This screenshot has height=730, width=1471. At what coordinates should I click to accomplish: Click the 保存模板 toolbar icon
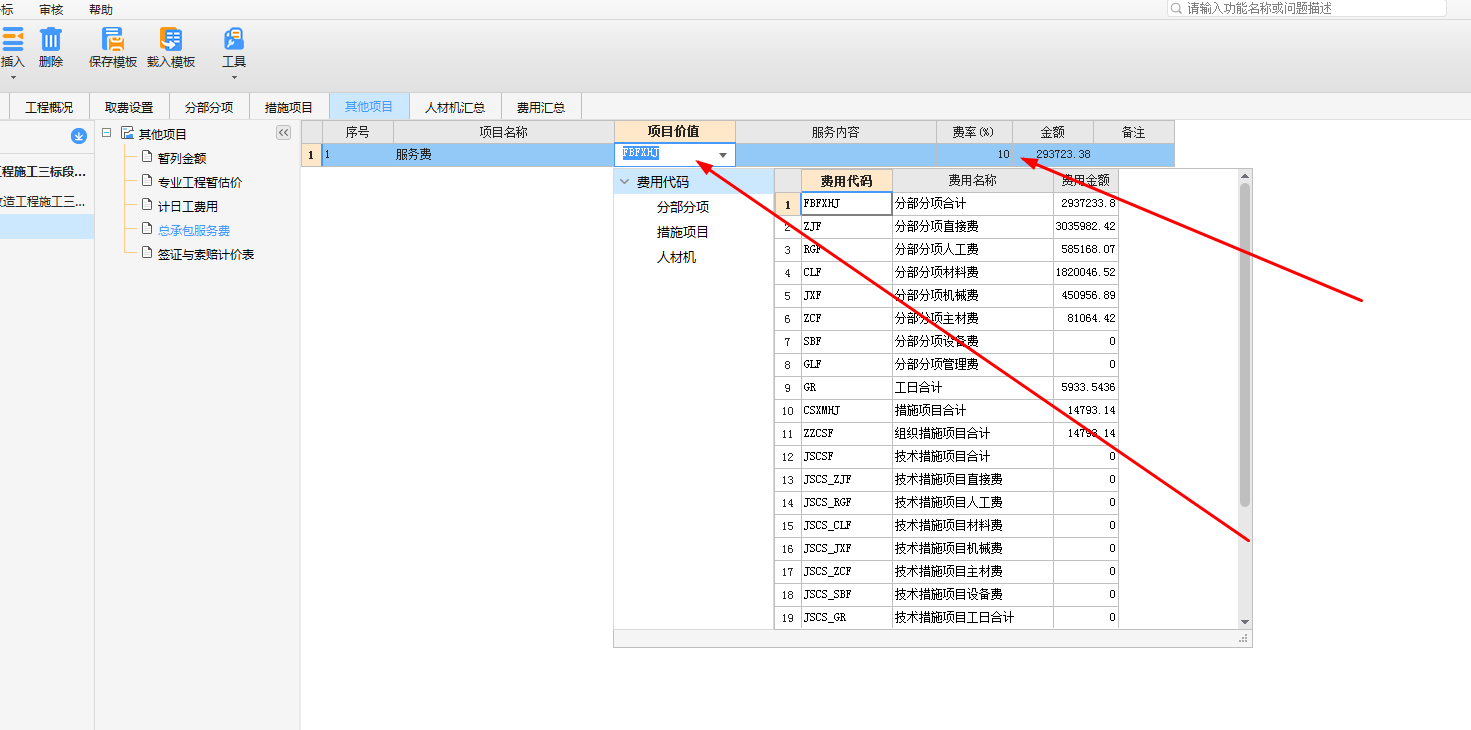(113, 40)
